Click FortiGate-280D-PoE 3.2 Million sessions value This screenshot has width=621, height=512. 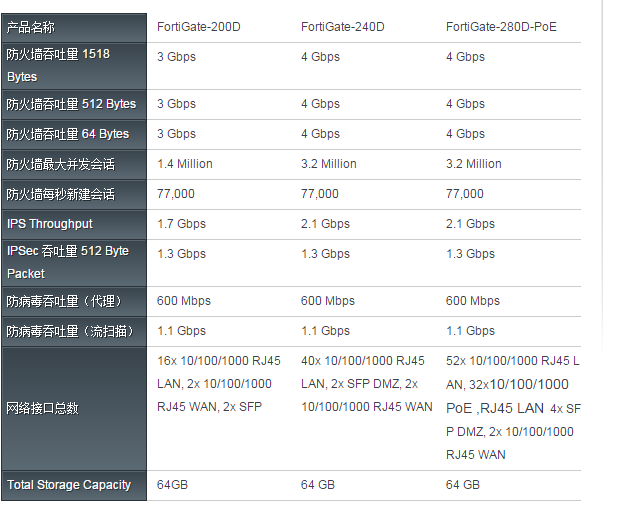474,164
